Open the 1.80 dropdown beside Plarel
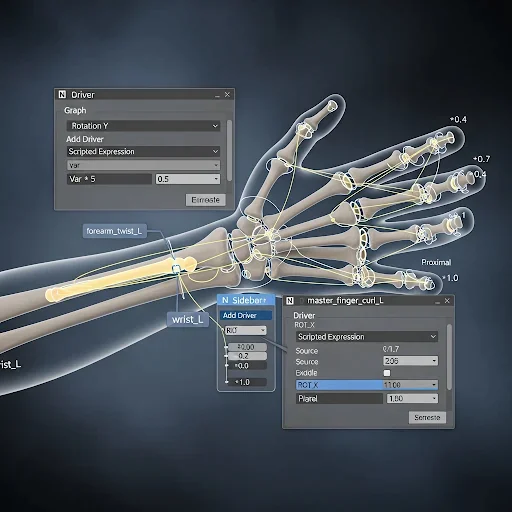The width and height of the screenshot is (512, 512). (412, 398)
